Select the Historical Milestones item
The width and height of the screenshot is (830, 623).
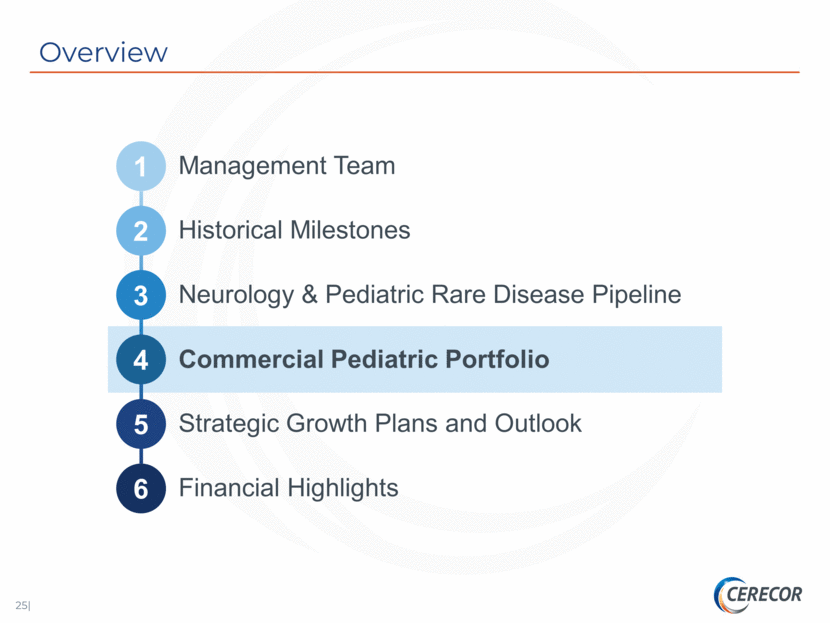[x=294, y=230]
